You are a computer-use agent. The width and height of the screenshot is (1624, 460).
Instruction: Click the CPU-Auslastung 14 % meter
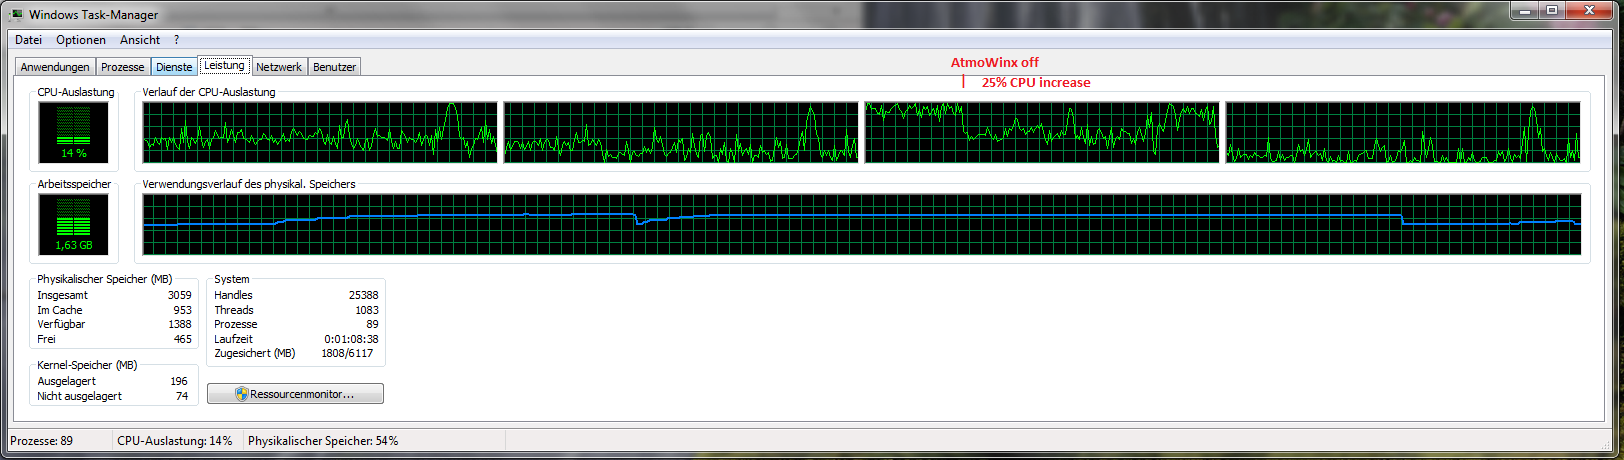coord(74,132)
